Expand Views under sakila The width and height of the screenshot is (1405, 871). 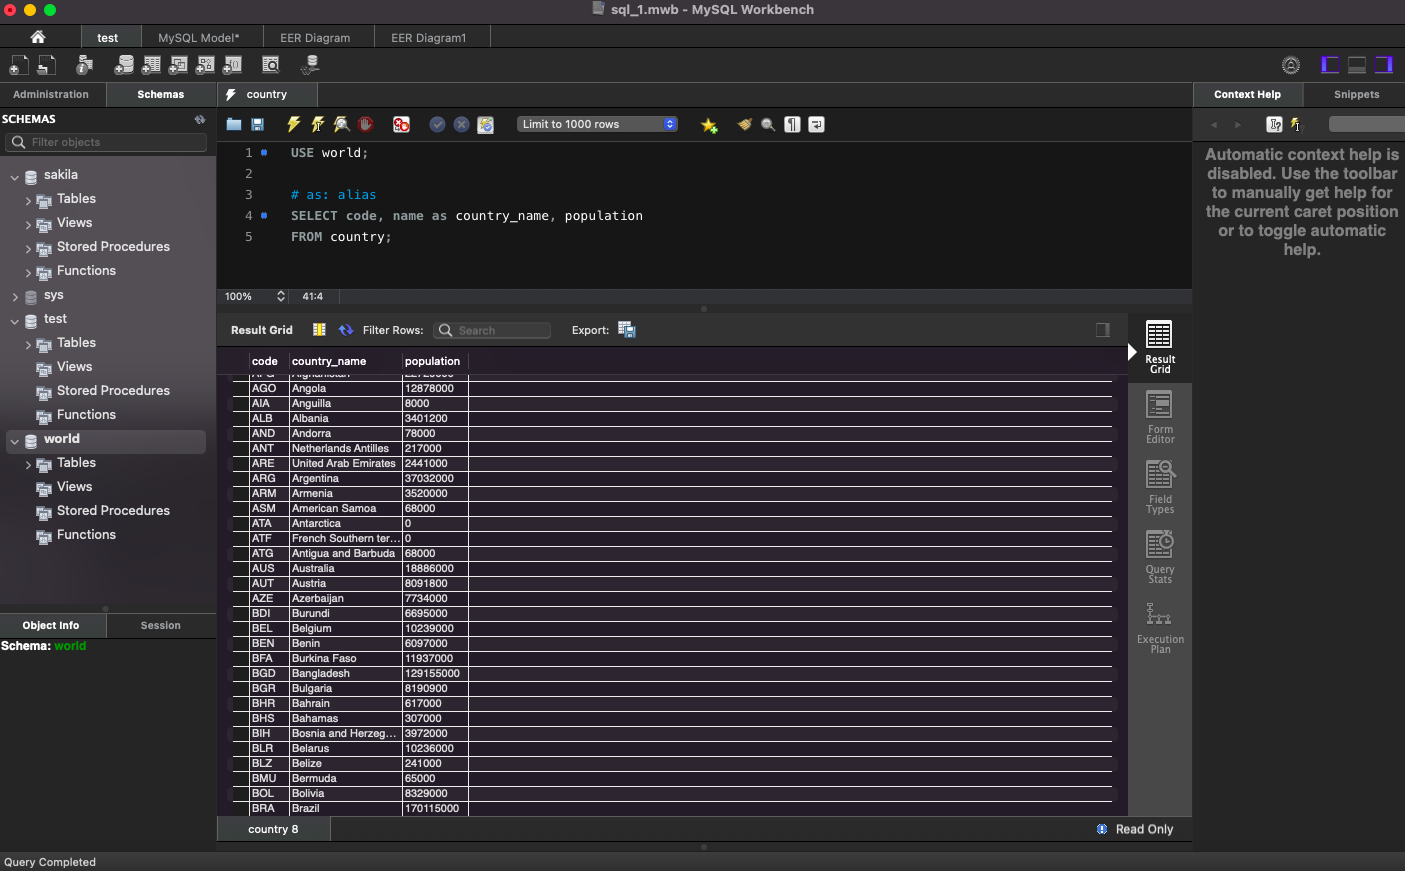(28, 225)
